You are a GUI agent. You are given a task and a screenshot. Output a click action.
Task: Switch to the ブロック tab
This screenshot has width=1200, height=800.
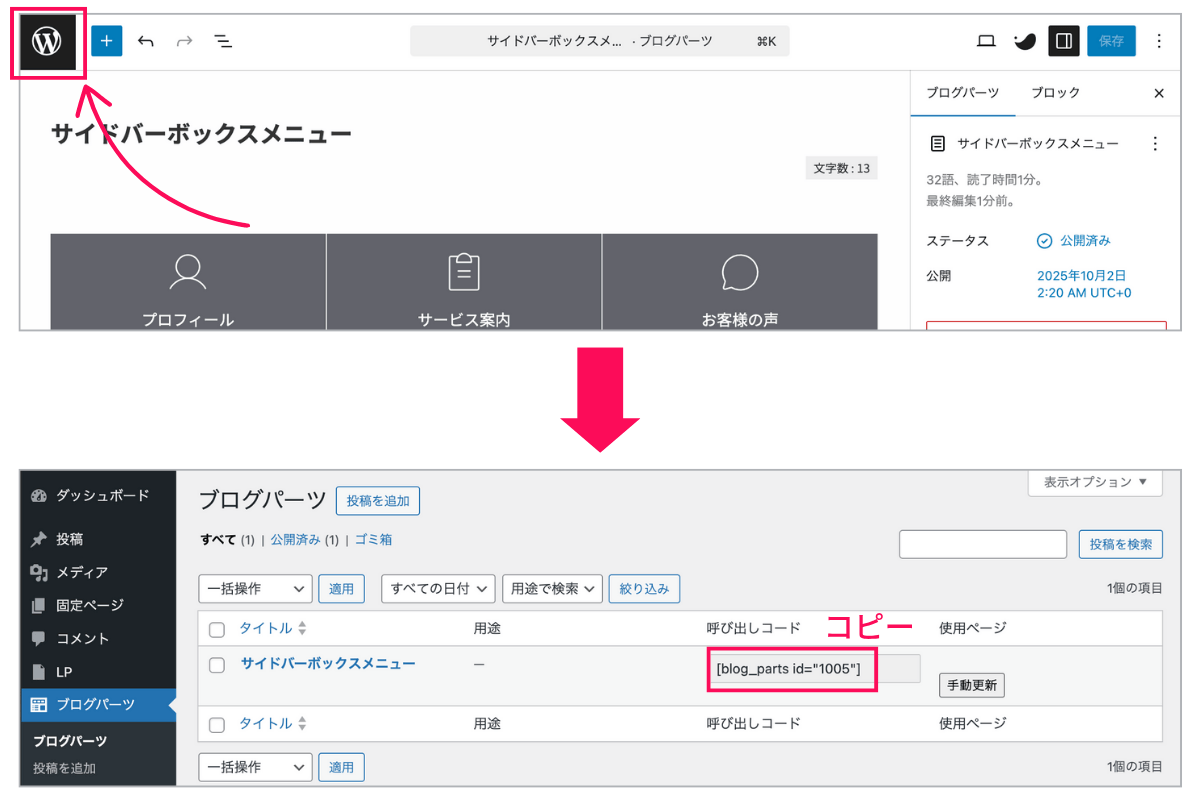click(x=1055, y=93)
